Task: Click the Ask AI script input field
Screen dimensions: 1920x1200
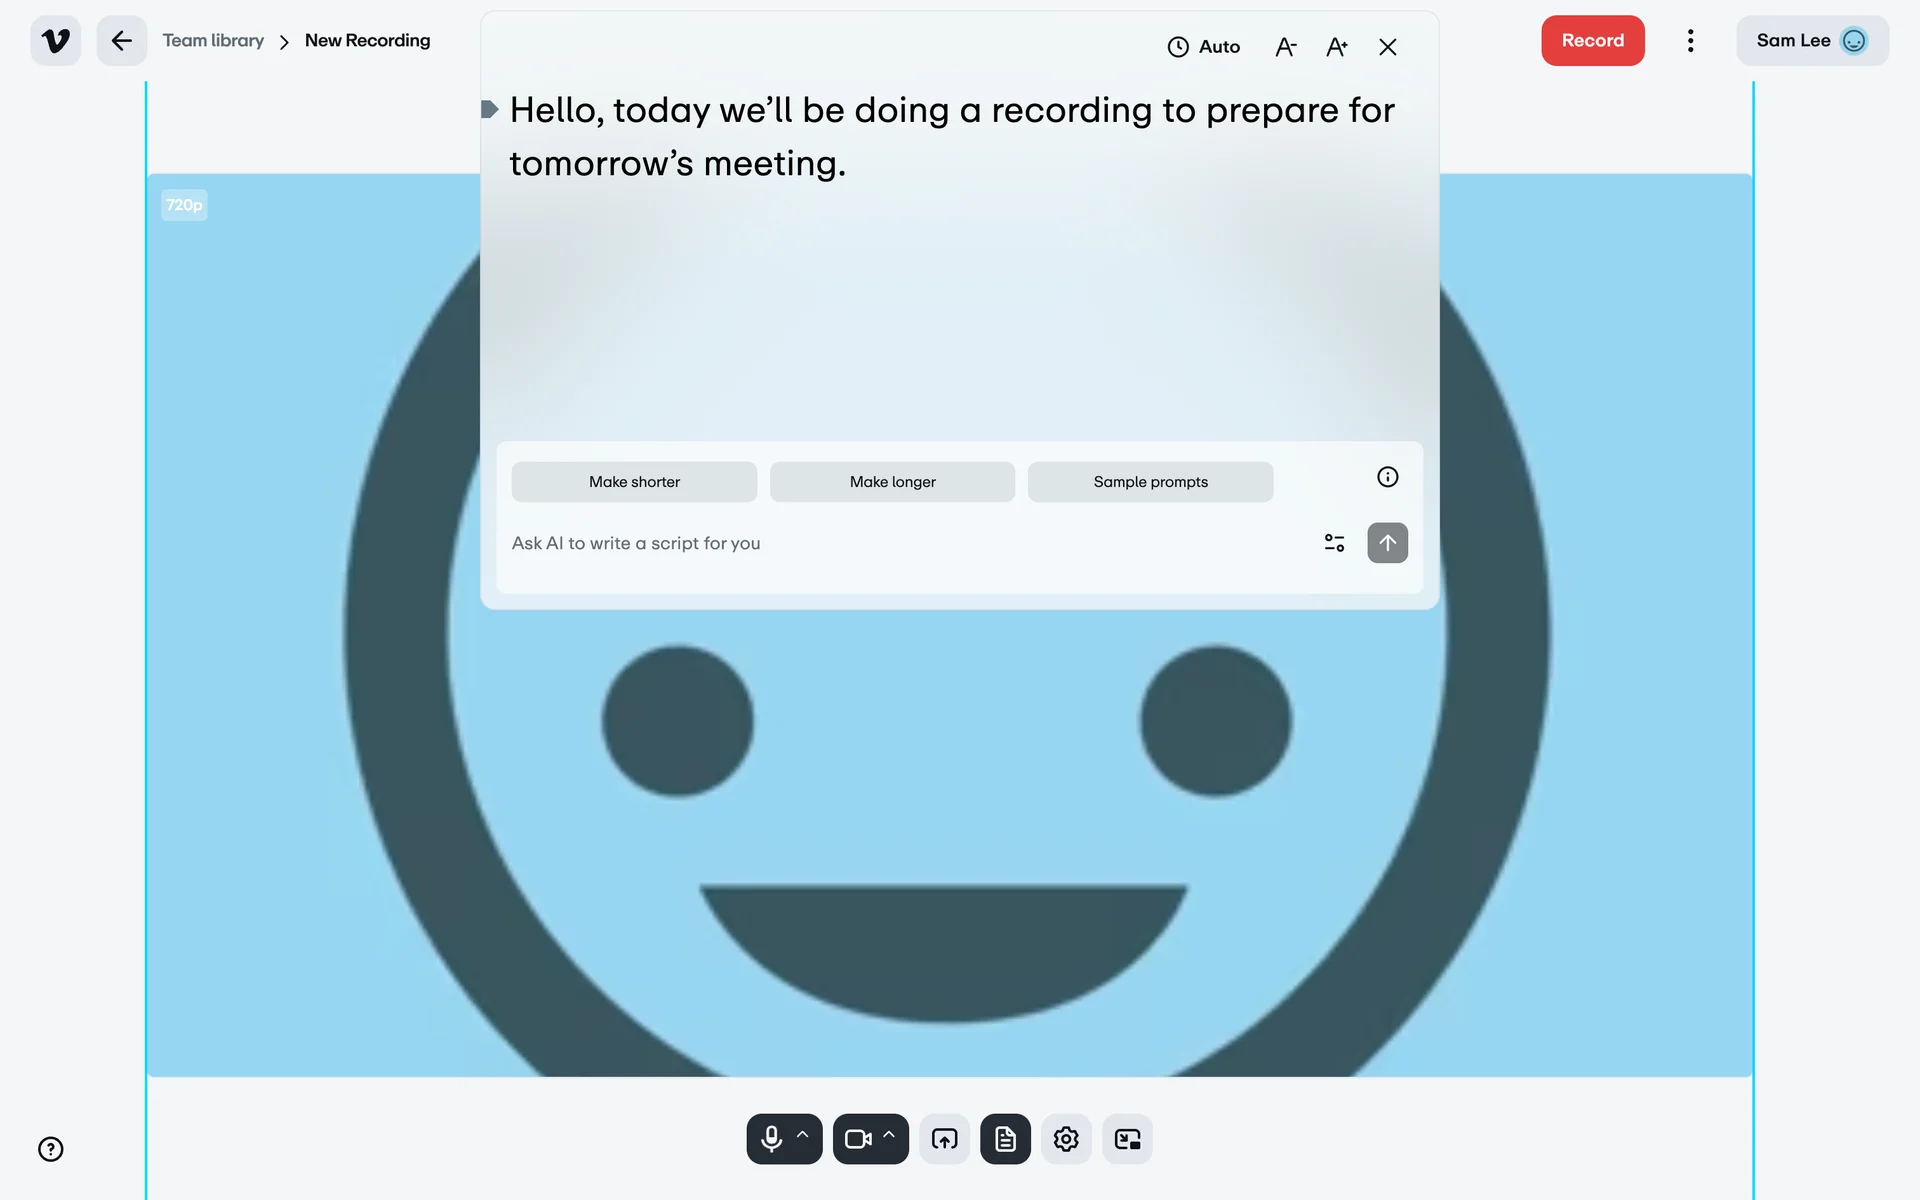Action: [x=900, y=543]
